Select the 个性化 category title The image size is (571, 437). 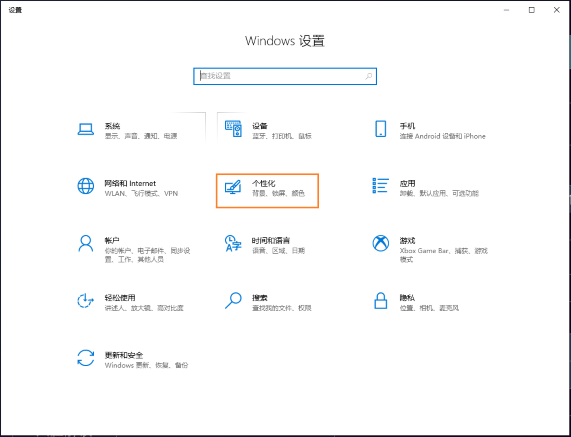pos(264,183)
